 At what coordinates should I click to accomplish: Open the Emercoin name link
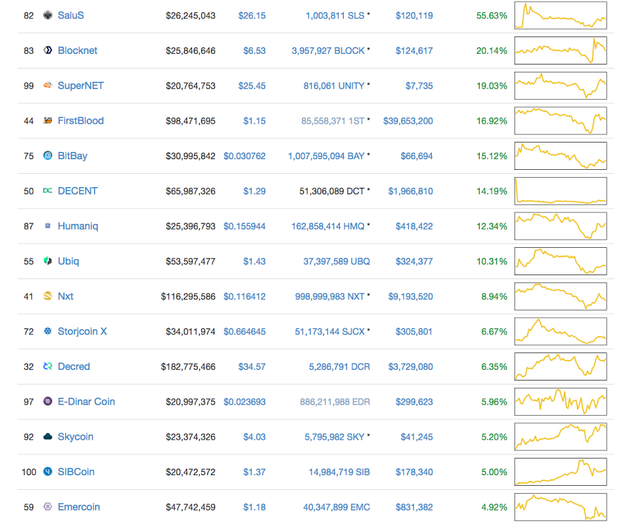79,507
